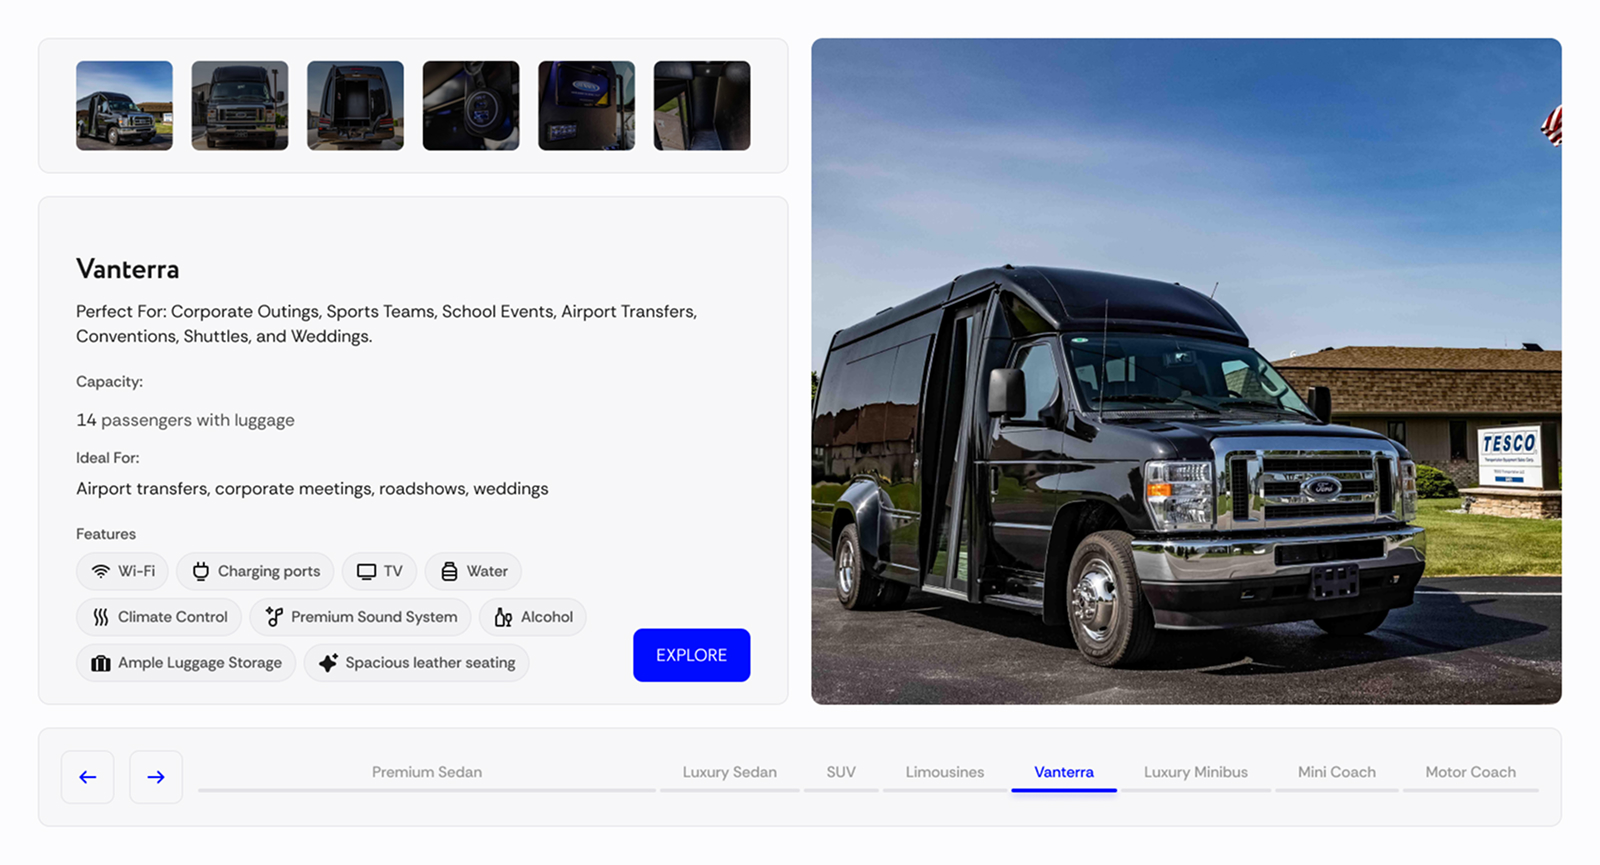The width and height of the screenshot is (1600, 865).
Task: Open the Motor Coach tab
Action: tap(1471, 772)
